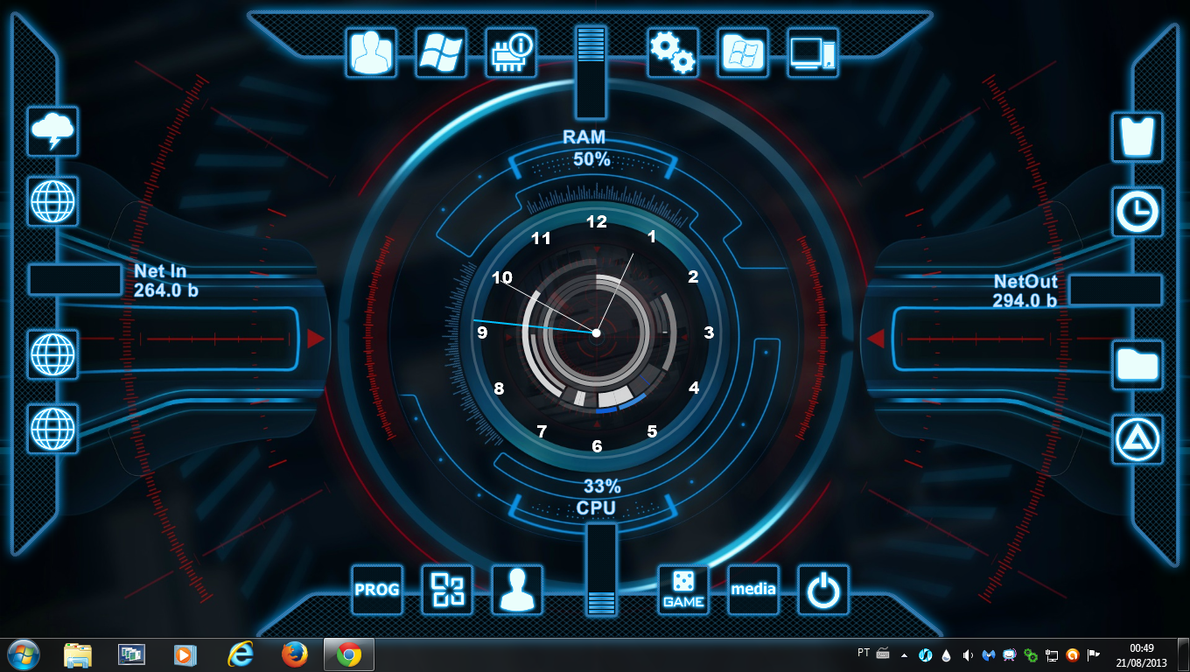Screen dimensions: 1190x672
Task: Click the window switcher icon in the taskbar
Action: pos(131,655)
